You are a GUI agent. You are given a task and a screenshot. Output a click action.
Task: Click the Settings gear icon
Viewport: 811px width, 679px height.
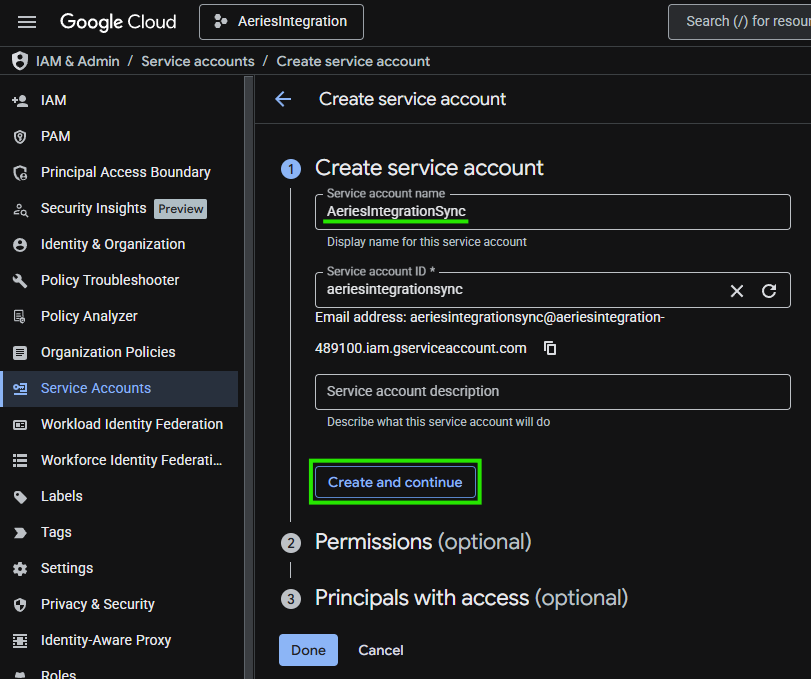pos(20,569)
